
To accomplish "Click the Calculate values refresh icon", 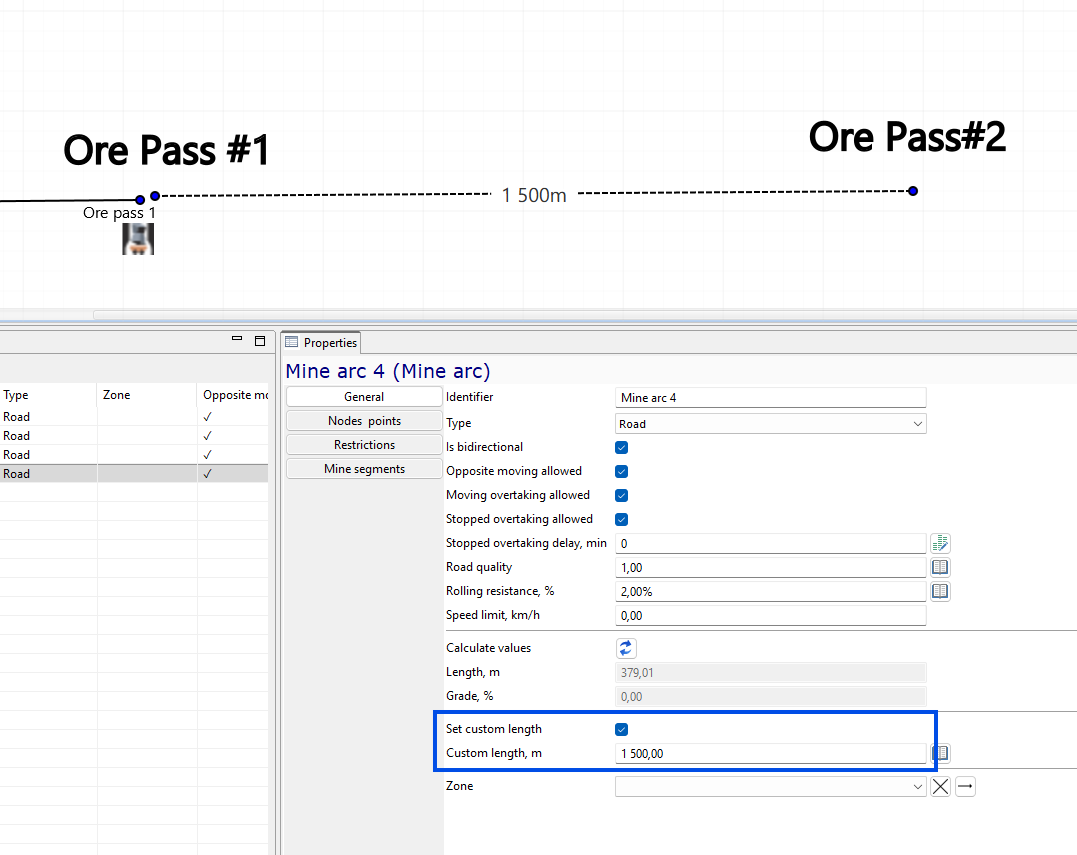I will pos(626,648).
